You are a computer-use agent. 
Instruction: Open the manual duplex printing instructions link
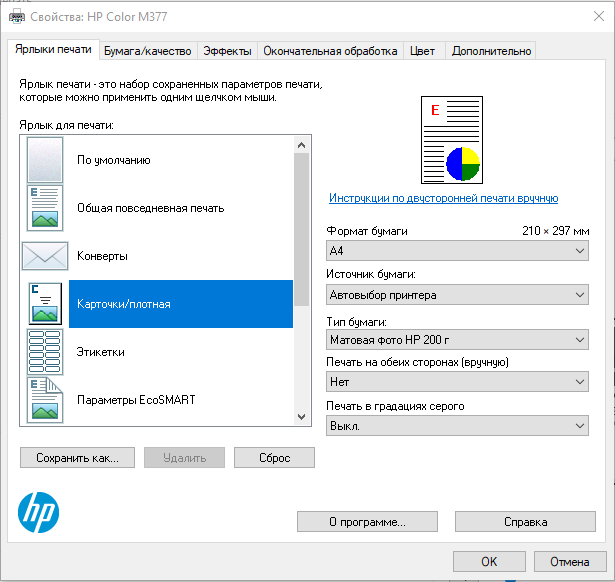[443, 199]
